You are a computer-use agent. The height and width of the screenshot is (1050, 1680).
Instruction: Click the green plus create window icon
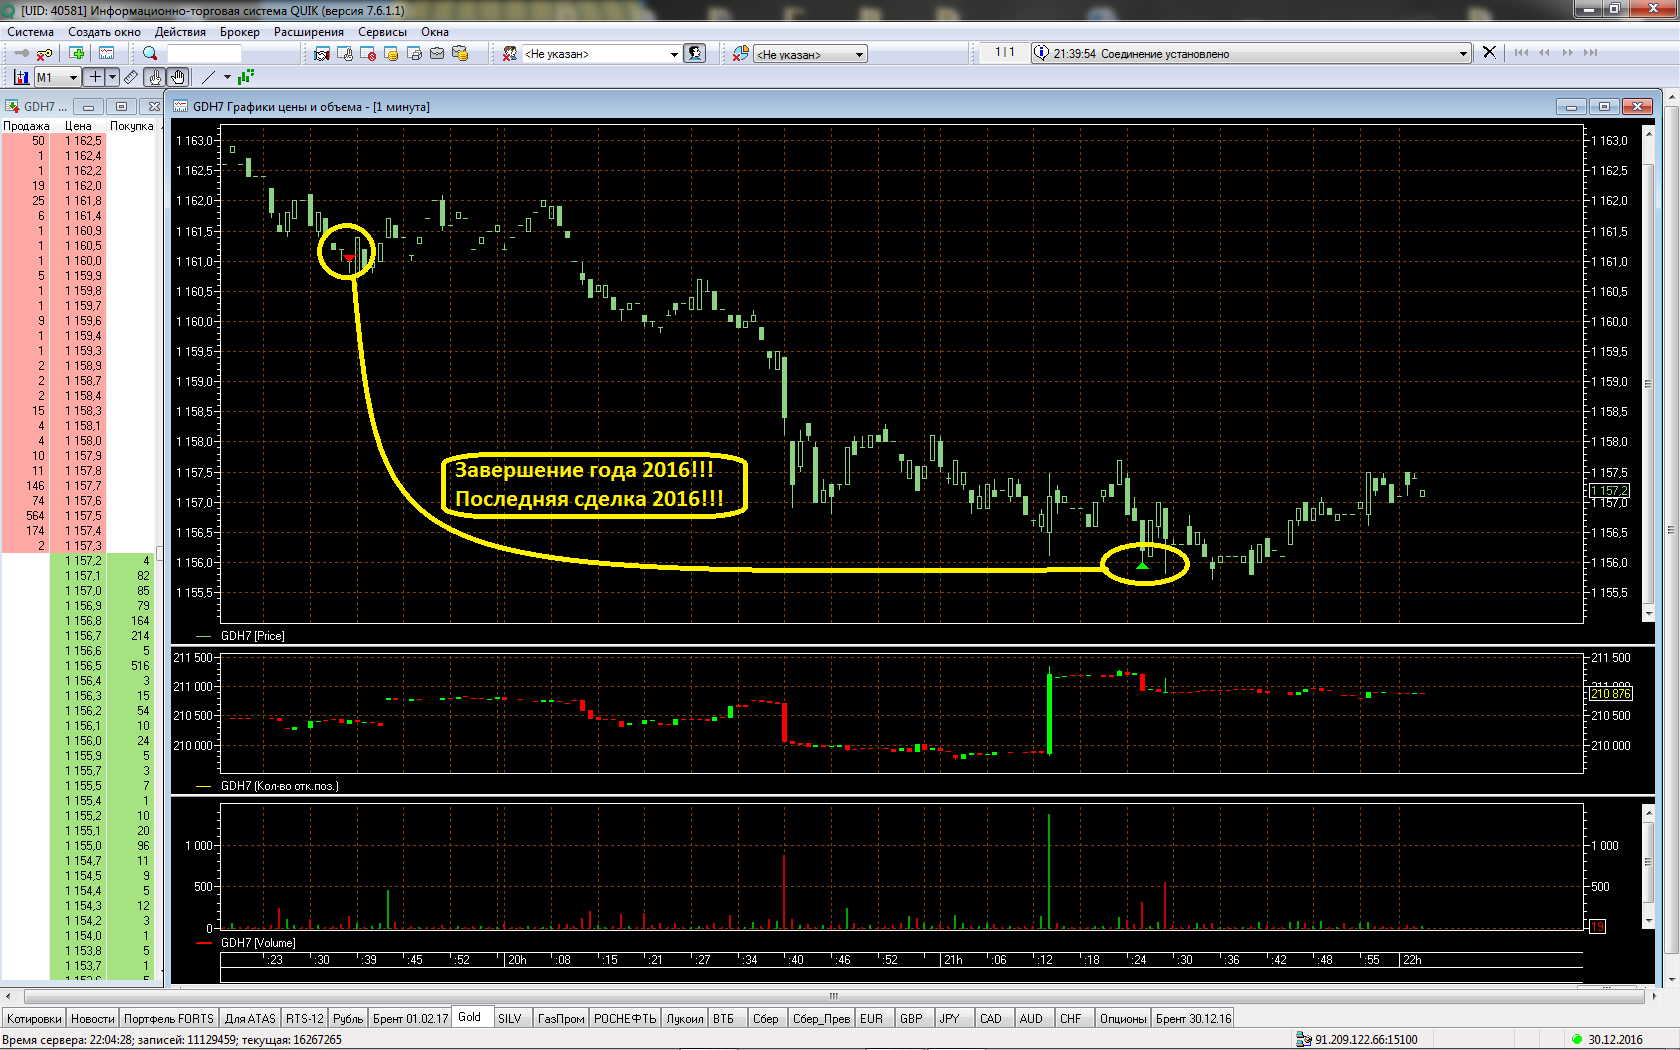pos(77,53)
